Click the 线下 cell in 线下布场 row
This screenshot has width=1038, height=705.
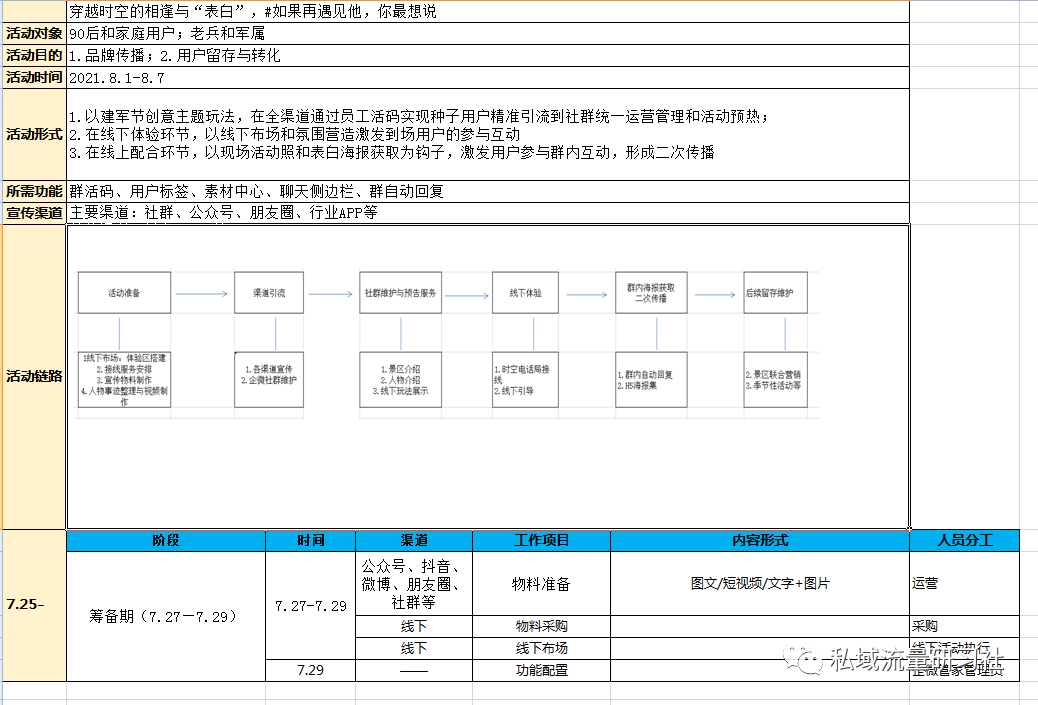click(x=414, y=648)
